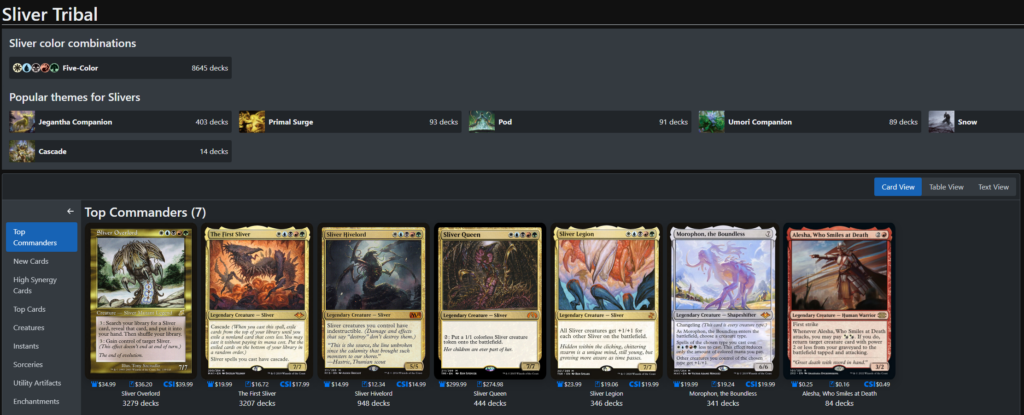Image resolution: width=1024 pixels, height=415 pixels.
Task: Switch to Table View
Action: (x=946, y=187)
